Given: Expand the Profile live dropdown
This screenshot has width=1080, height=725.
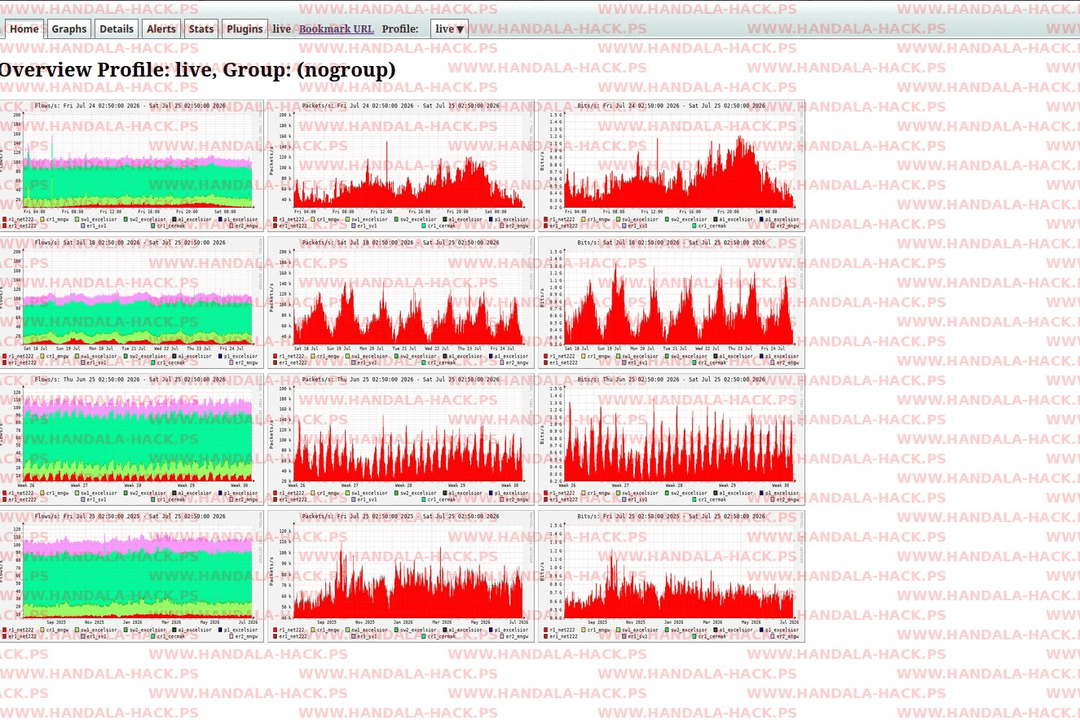Looking at the screenshot, I should 449,29.
